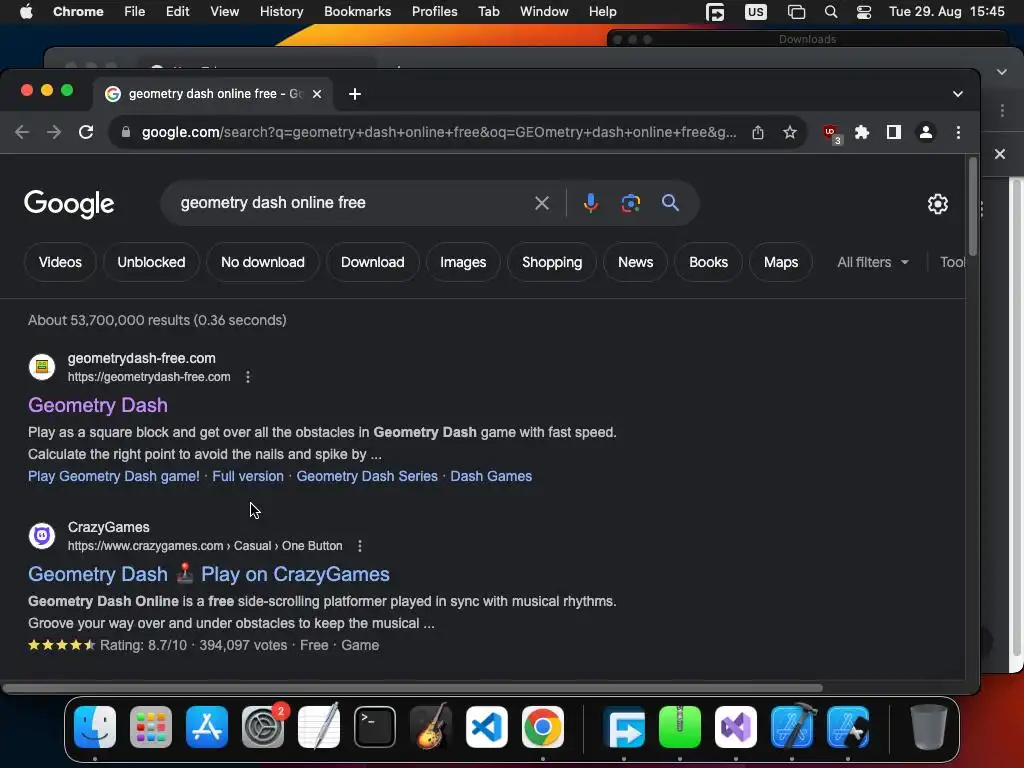This screenshot has width=1024, height=768.
Task: Open App Store from the Dock
Action: coord(207,727)
